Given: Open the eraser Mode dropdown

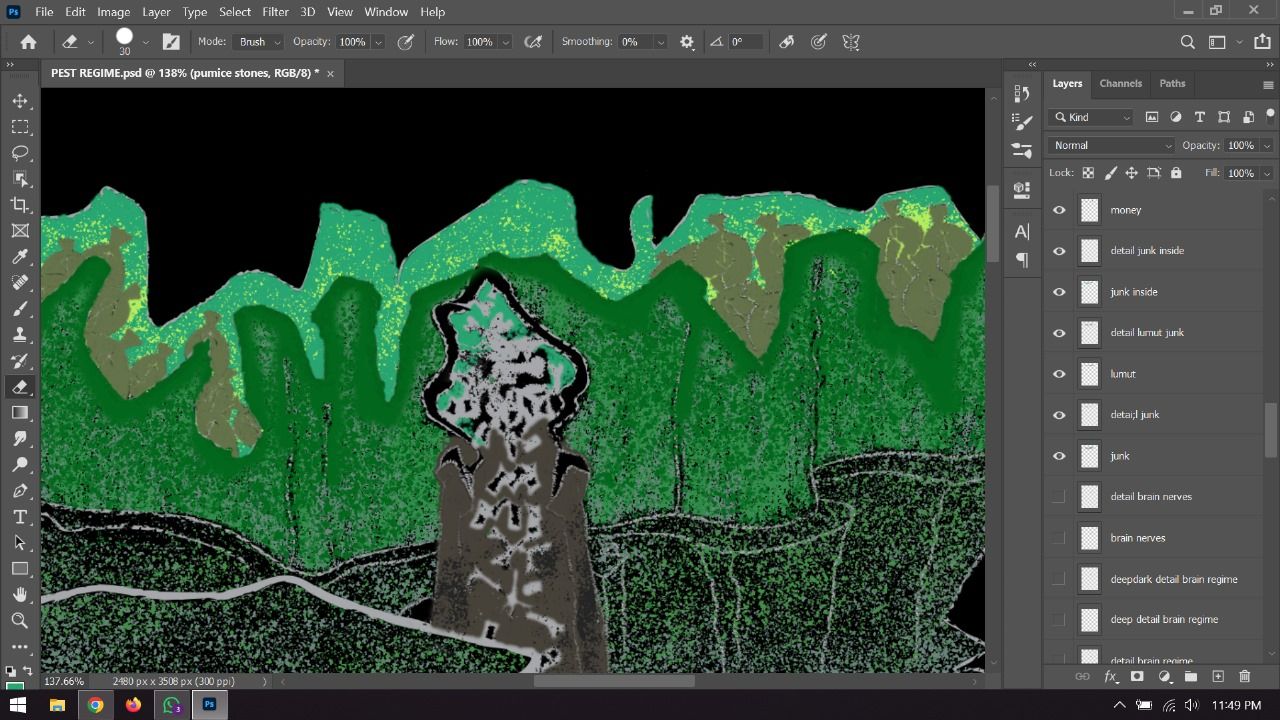Looking at the screenshot, I should (260, 42).
